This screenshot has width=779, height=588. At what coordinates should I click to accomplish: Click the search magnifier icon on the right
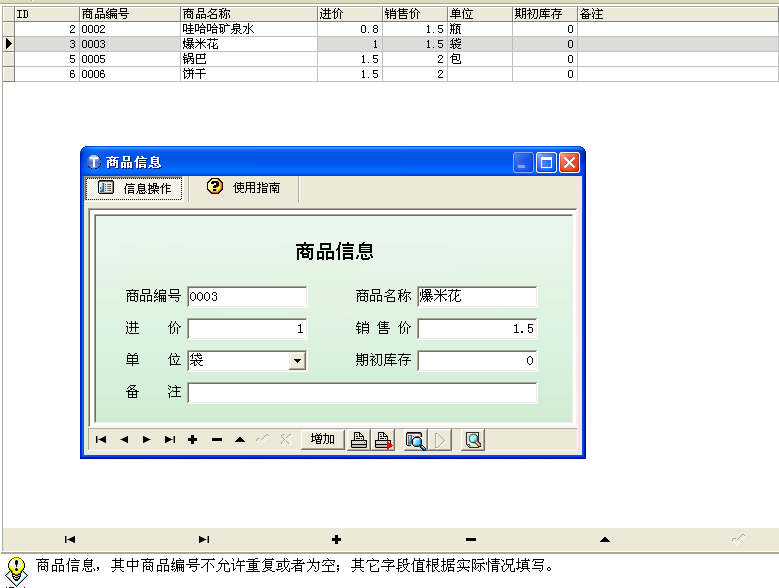tap(473, 440)
